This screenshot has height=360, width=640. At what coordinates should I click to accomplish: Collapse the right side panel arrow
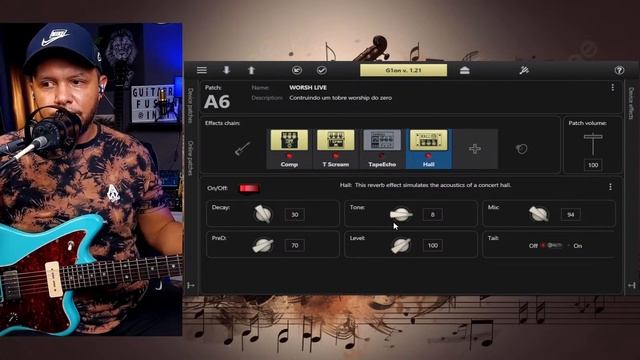point(631,285)
